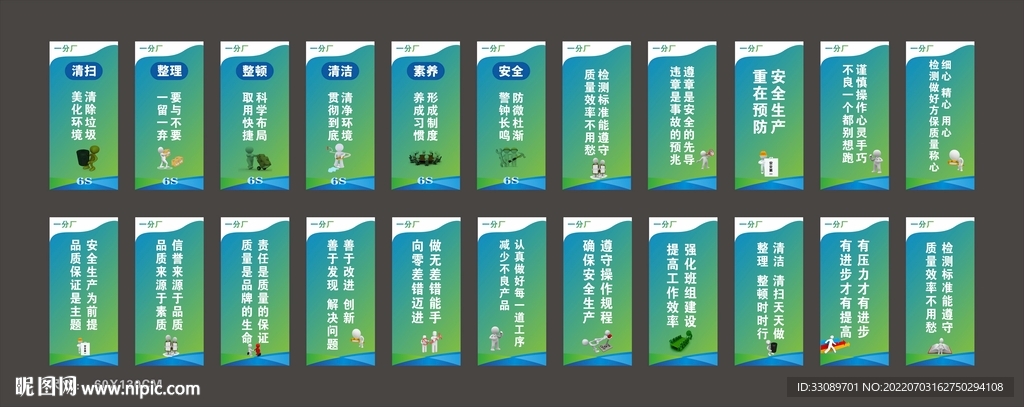The height and width of the screenshot is (407, 1024).
Task: Select the 整顿 title badge
Action: coord(255,71)
